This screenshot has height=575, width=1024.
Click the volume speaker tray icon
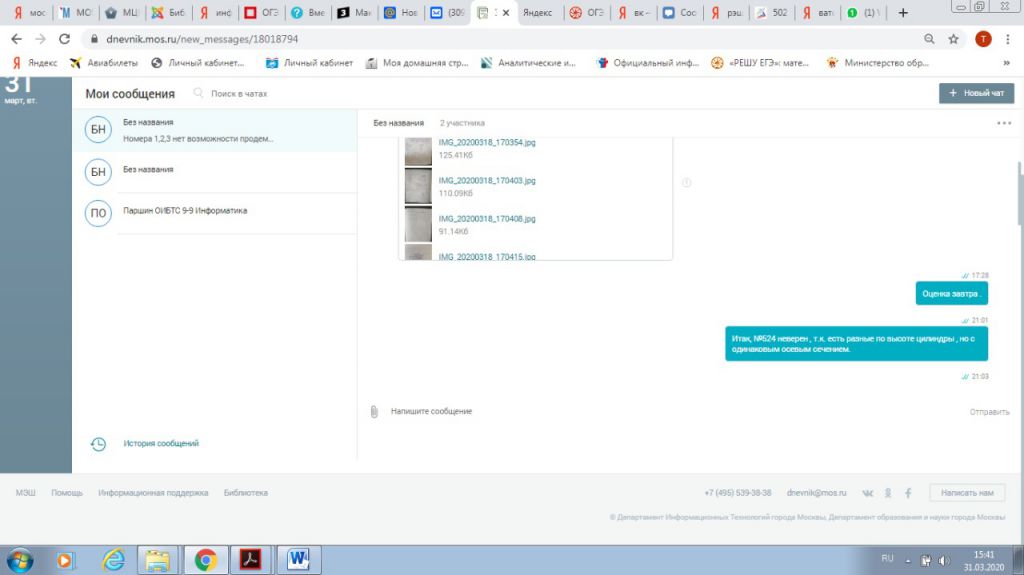(944, 560)
